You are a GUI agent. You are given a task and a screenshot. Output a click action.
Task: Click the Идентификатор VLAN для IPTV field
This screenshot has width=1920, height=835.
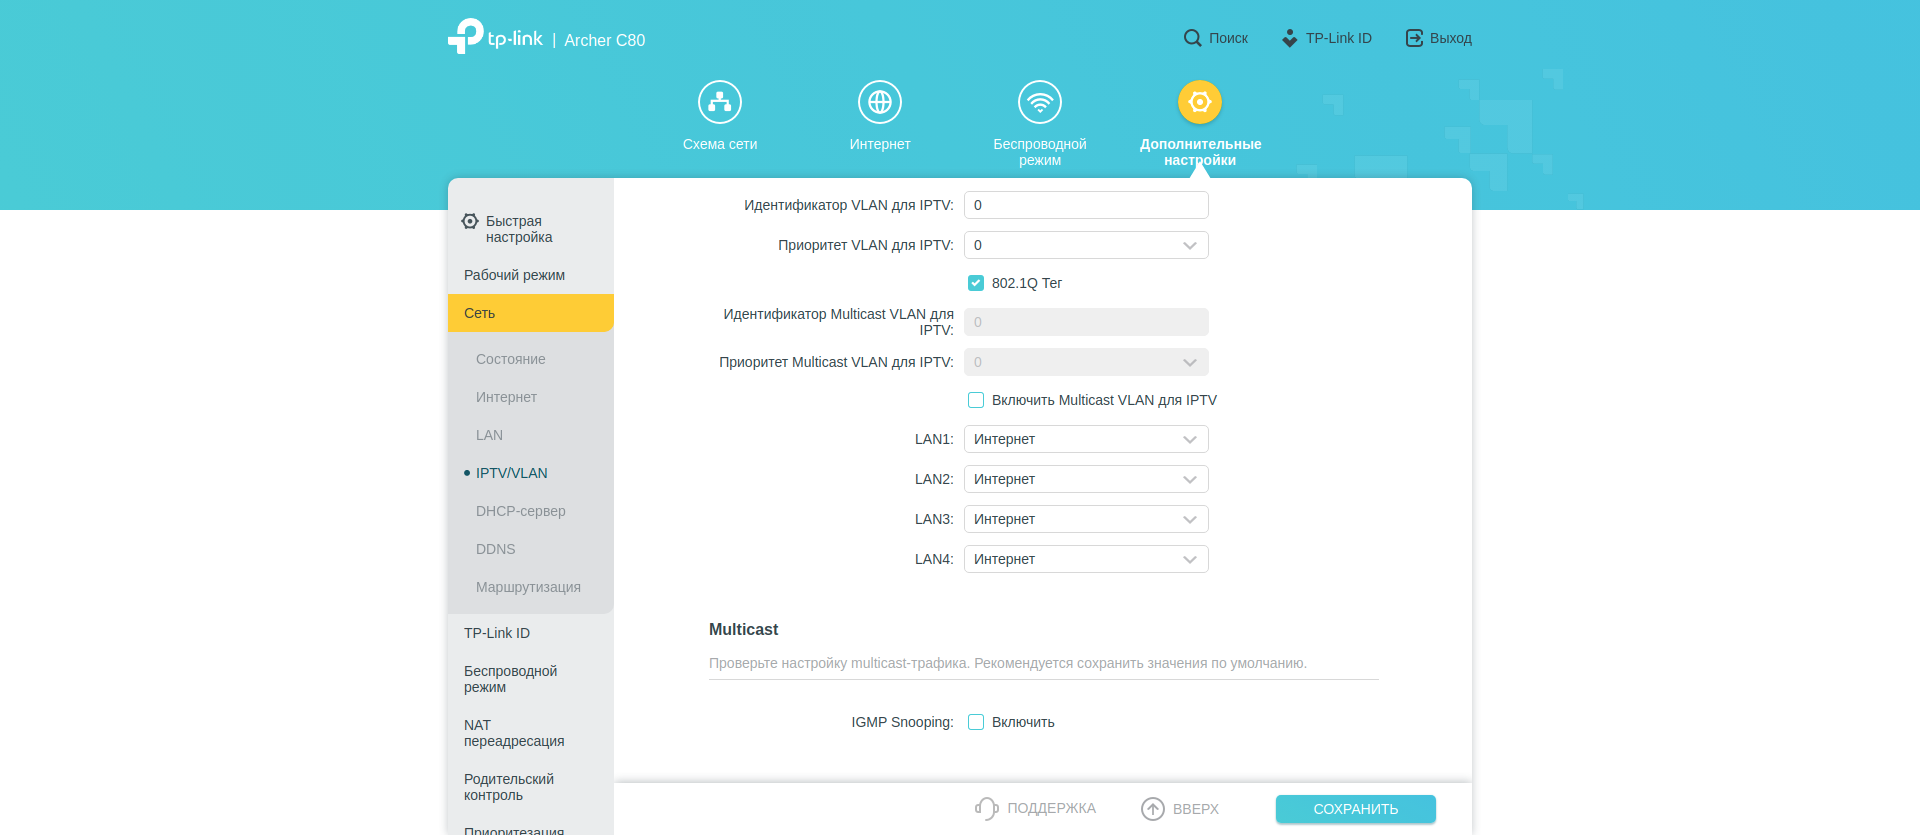point(1086,205)
